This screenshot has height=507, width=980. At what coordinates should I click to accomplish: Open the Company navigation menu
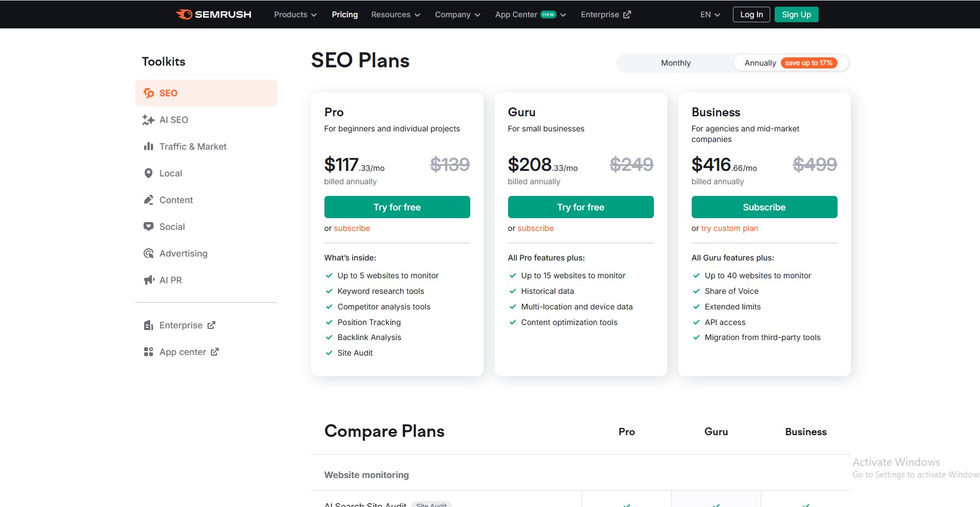(x=457, y=15)
